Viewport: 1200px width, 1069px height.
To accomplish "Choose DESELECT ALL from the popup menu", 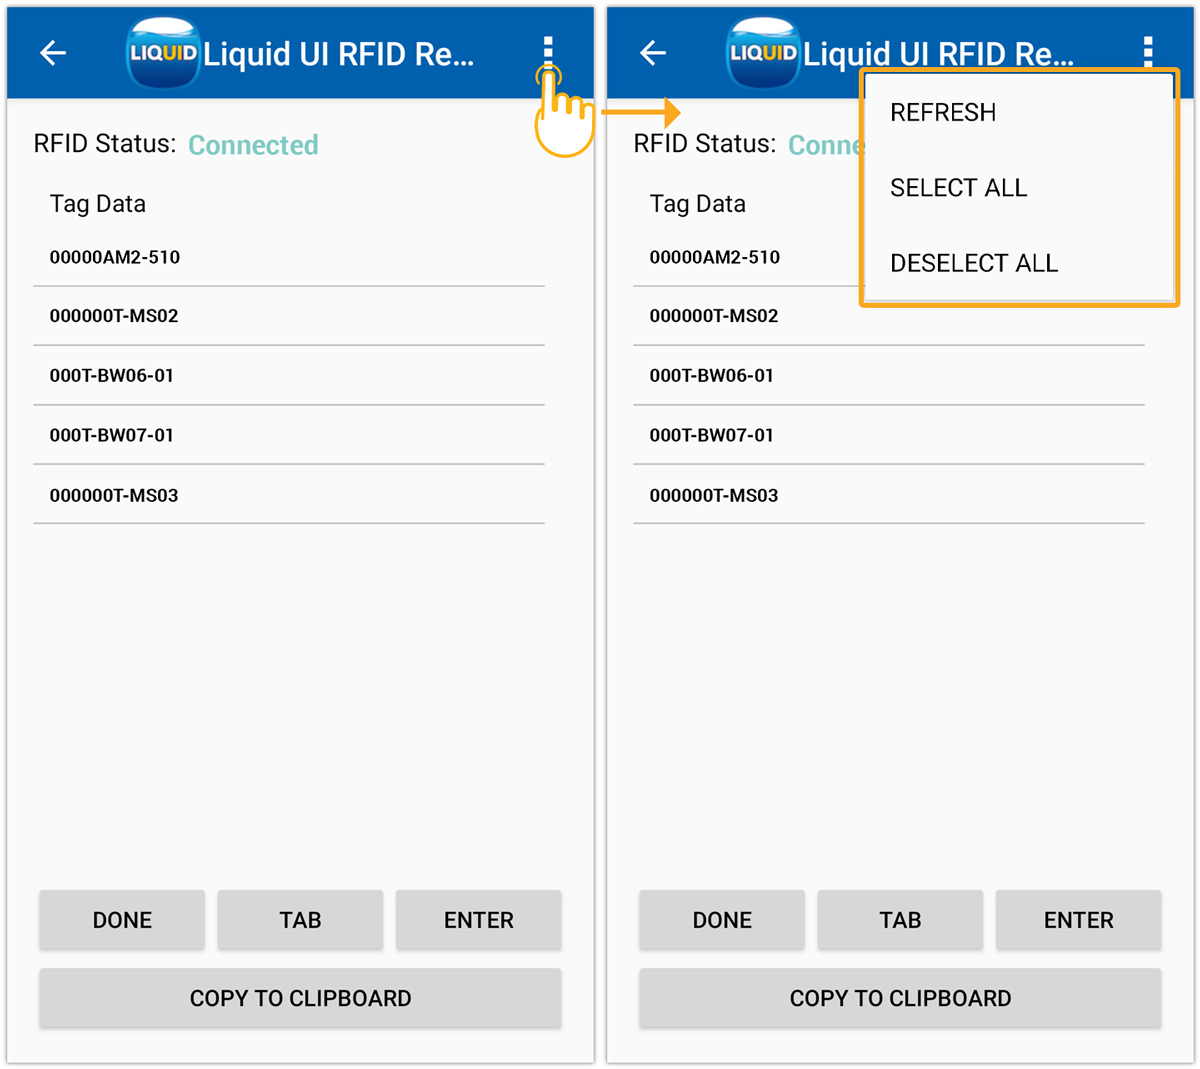I will tap(973, 262).
